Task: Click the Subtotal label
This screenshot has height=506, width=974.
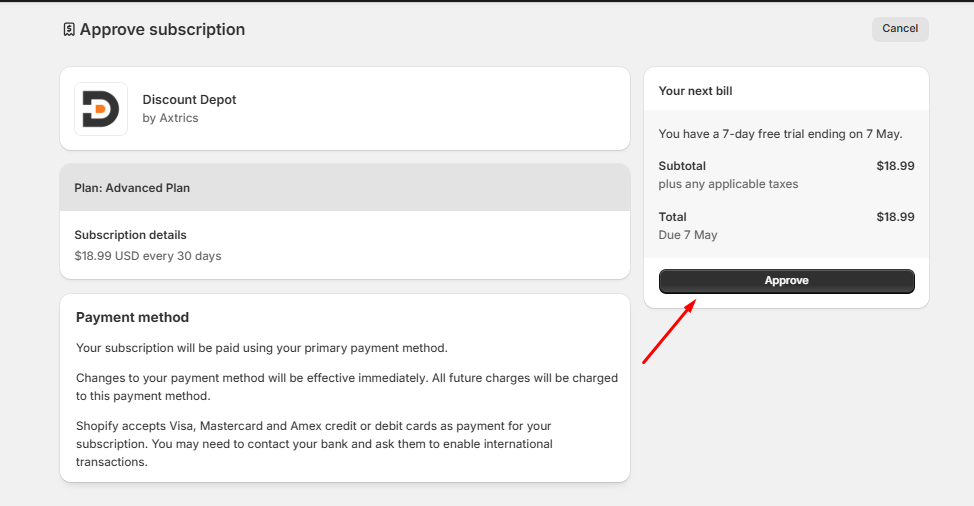Action: coord(682,166)
